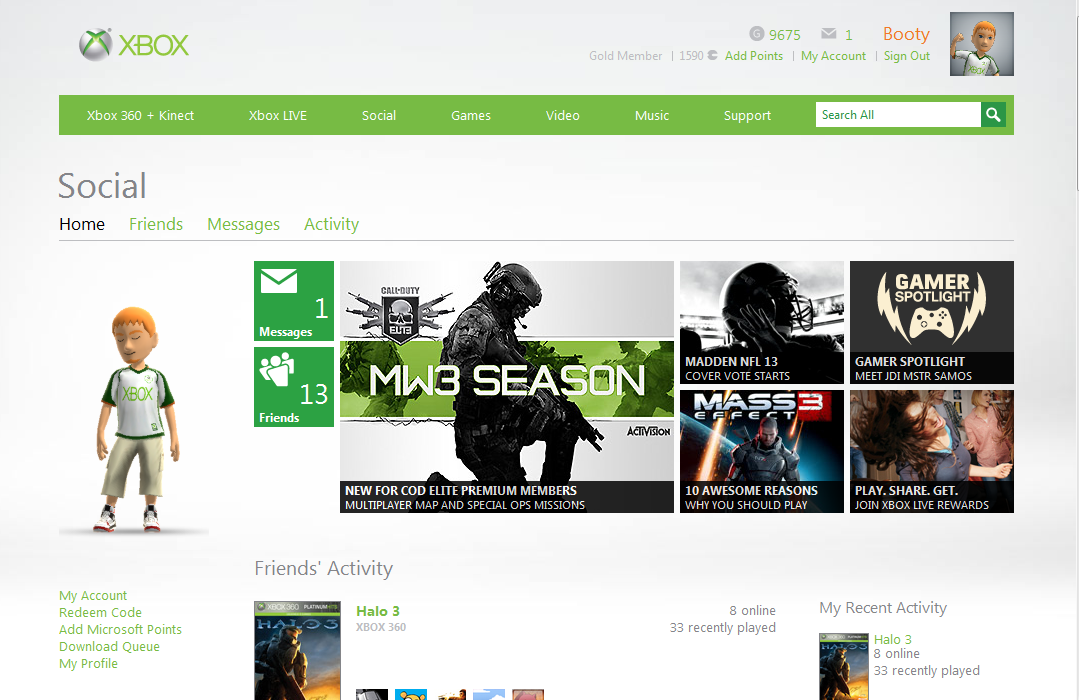The width and height of the screenshot is (1079, 700).
Task: Click the gamer avatar picture in header
Action: (x=981, y=44)
